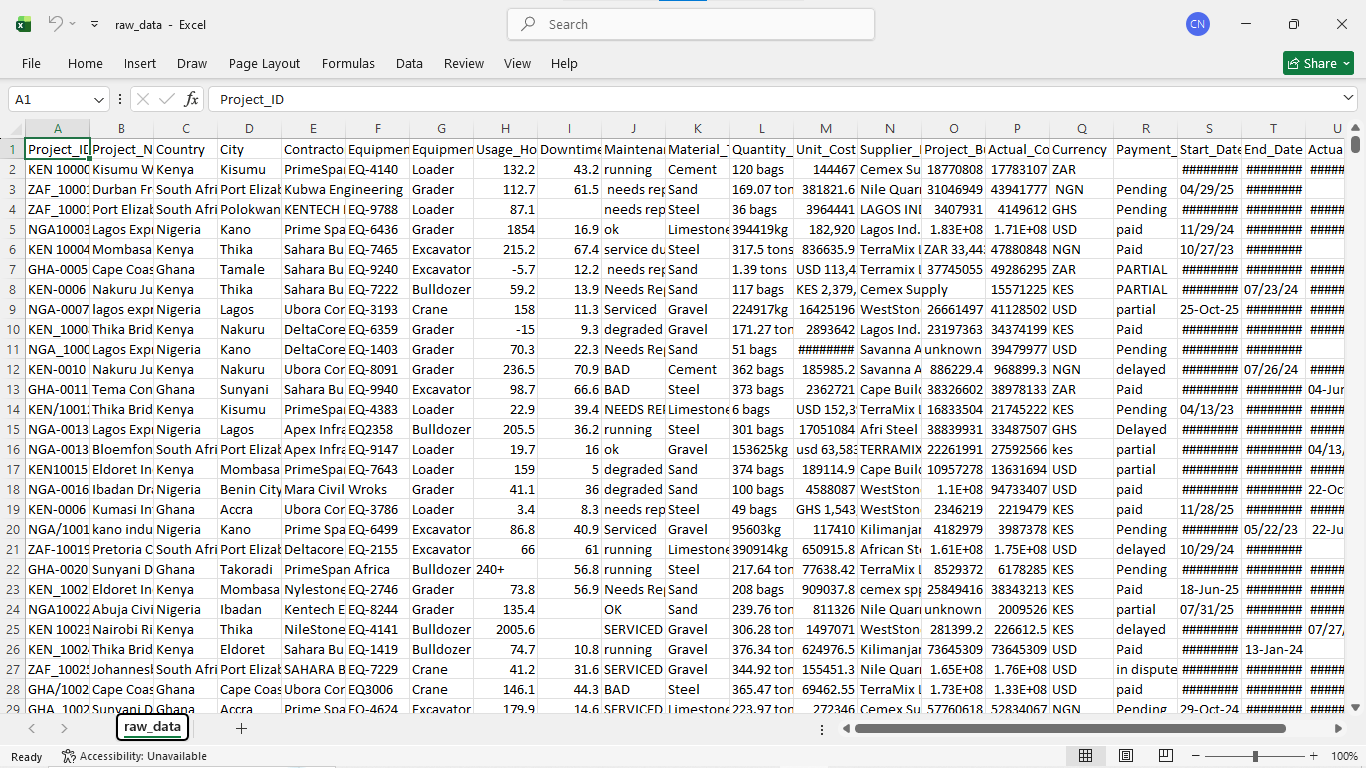Open the CN account avatar
This screenshot has width=1366, height=768.
[x=1198, y=24]
